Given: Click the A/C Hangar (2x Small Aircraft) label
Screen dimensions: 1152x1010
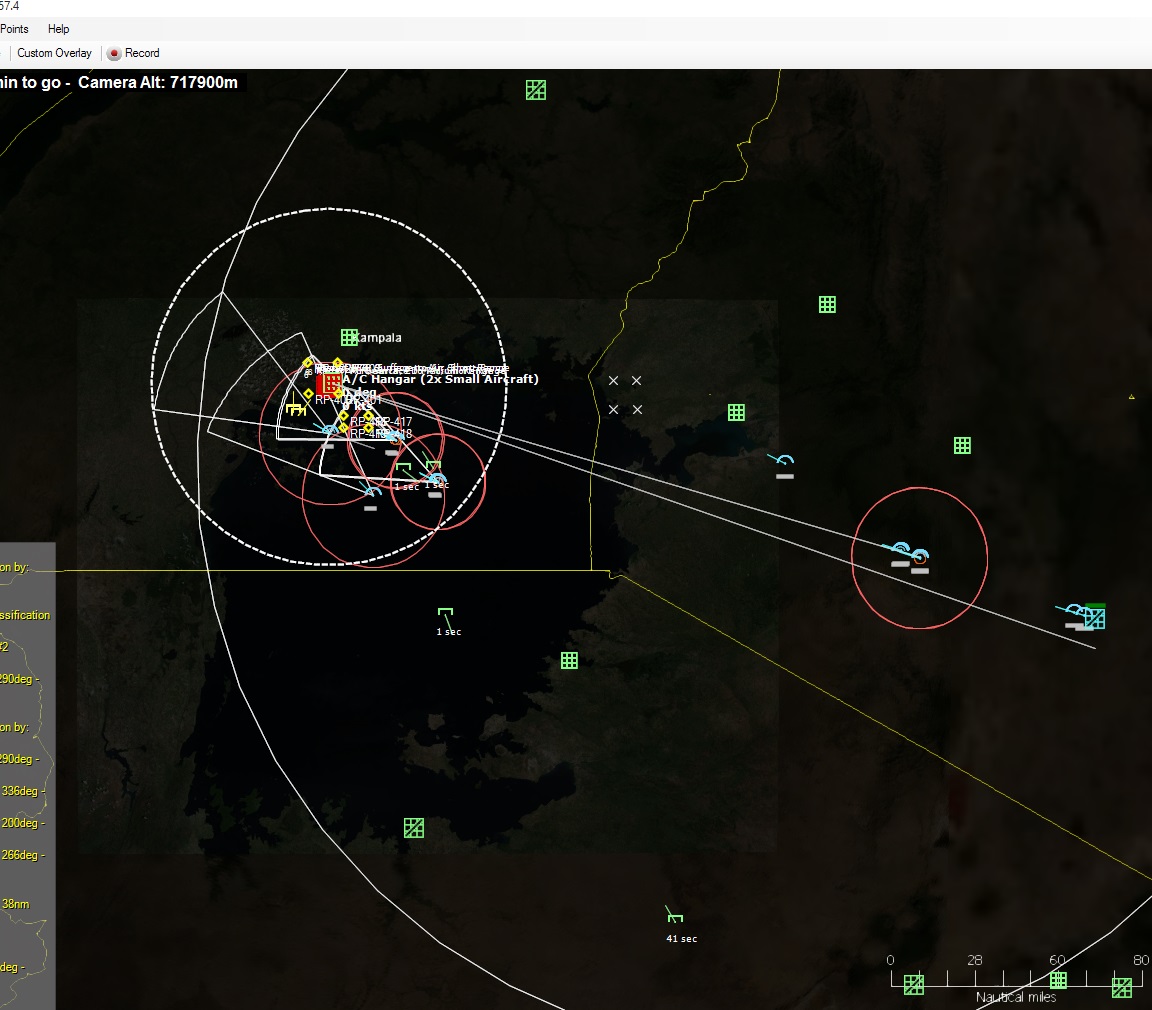Looking at the screenshot, I should pyautogui.click(x=440, y=379).
